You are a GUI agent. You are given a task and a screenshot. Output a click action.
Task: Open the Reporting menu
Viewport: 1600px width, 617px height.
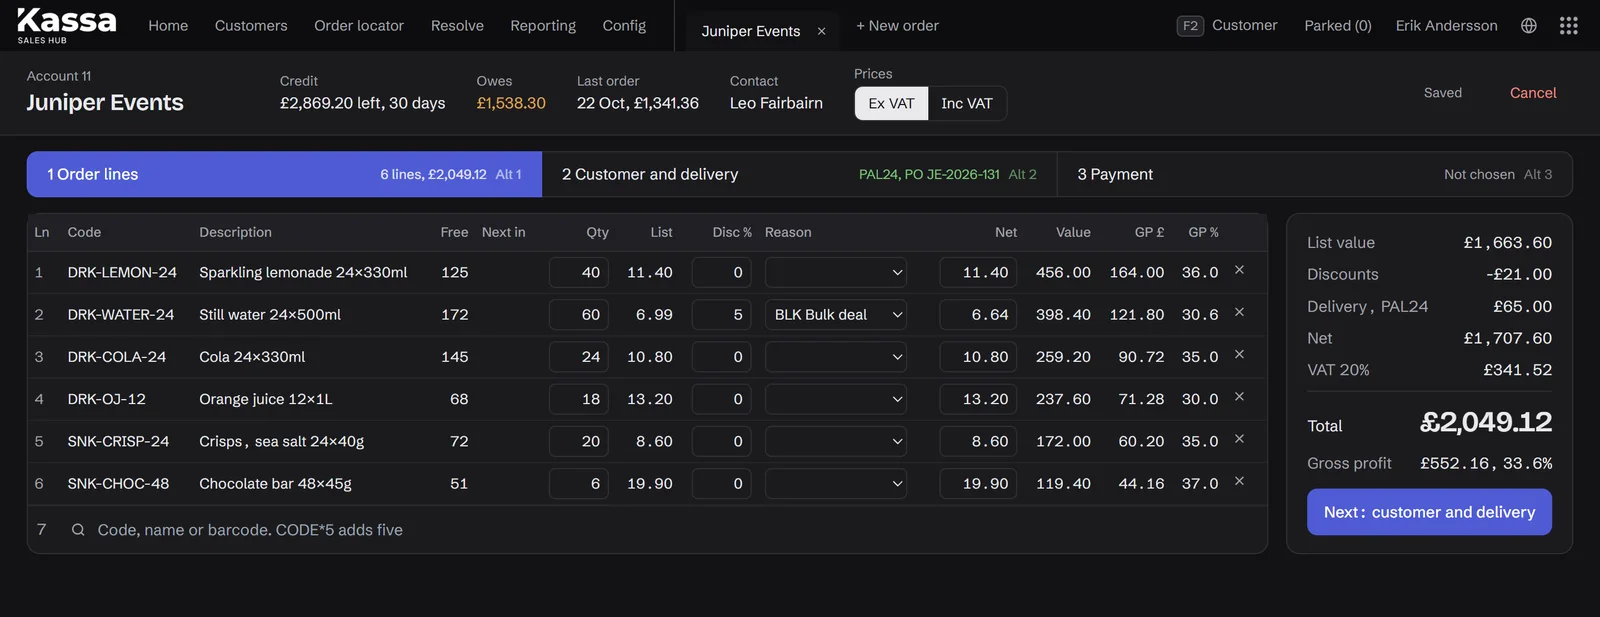pyautogui.click(x=543, y=26)
